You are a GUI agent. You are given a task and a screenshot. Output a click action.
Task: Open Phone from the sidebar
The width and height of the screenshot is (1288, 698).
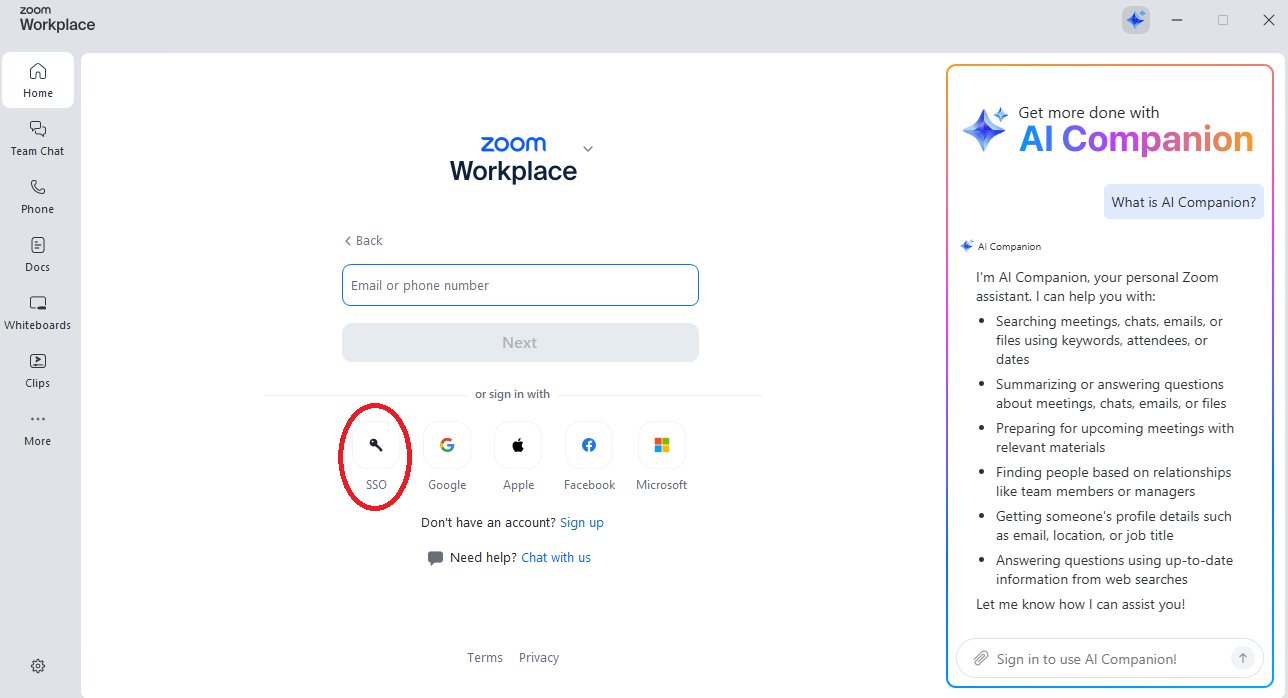37,195
